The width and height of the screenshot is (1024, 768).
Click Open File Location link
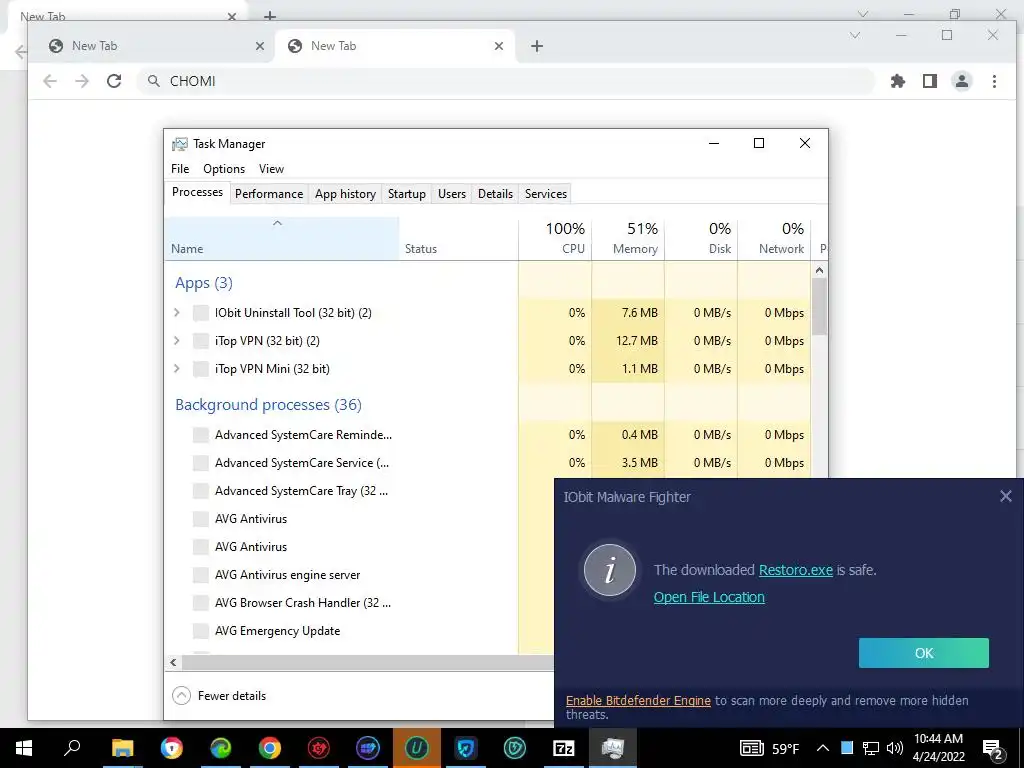click(709, 598)
